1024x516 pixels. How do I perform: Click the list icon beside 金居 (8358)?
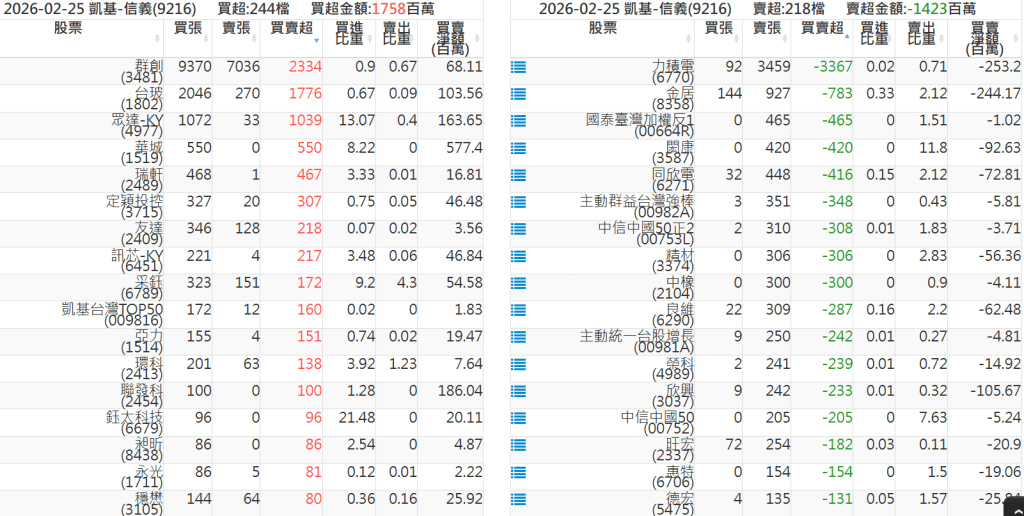(518, 95)
